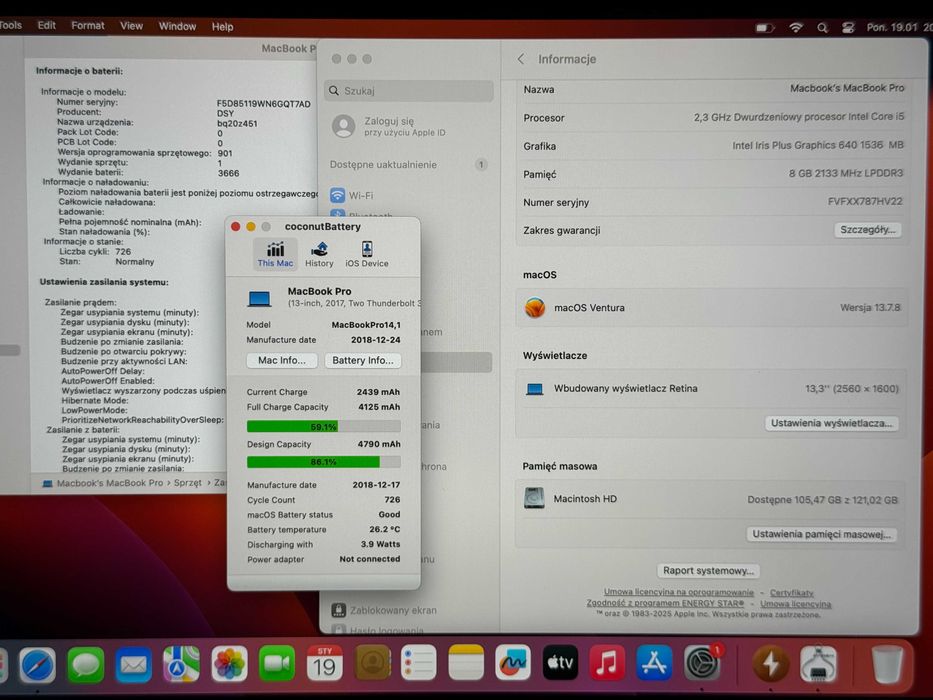This screenshot has width=933, height=700.
Task: Launch the Photos app from the Dock
Action: (x=229, y=663)
